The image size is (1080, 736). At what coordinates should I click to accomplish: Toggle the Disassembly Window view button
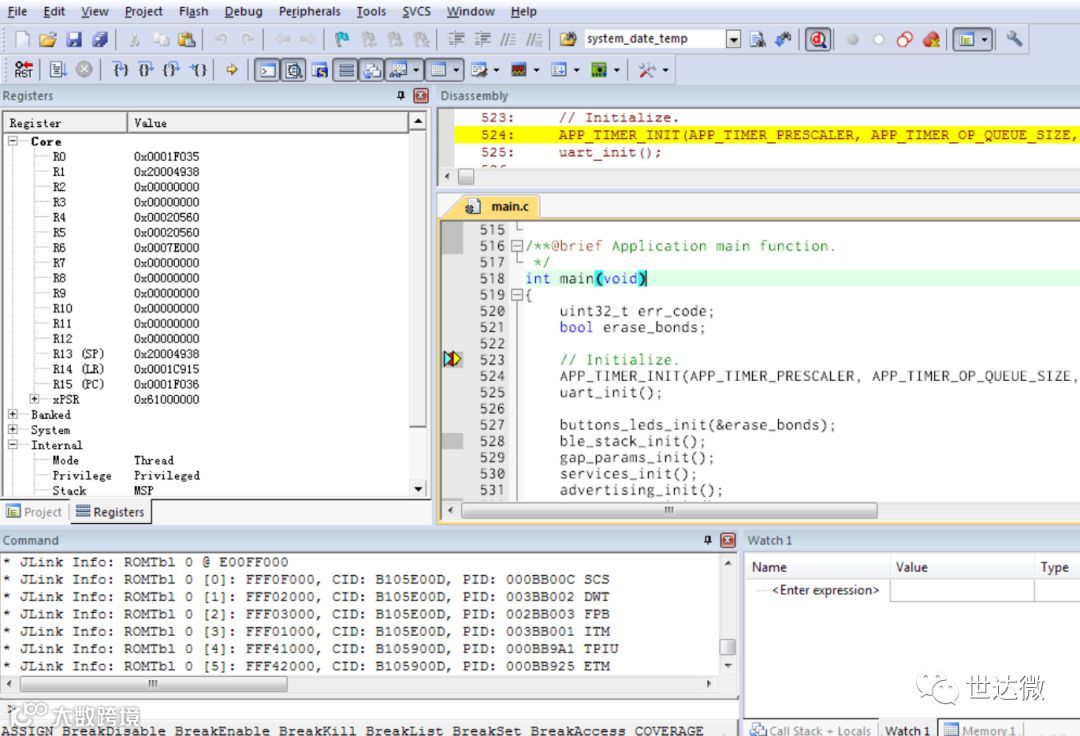(294, 70)
